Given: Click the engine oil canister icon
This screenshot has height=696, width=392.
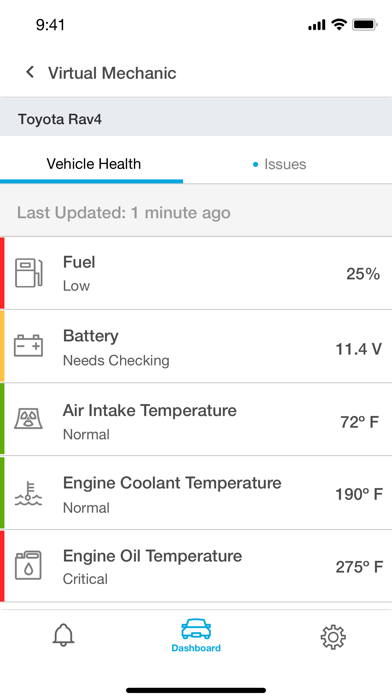Looking at the screenshot, I should pos(28,566).
